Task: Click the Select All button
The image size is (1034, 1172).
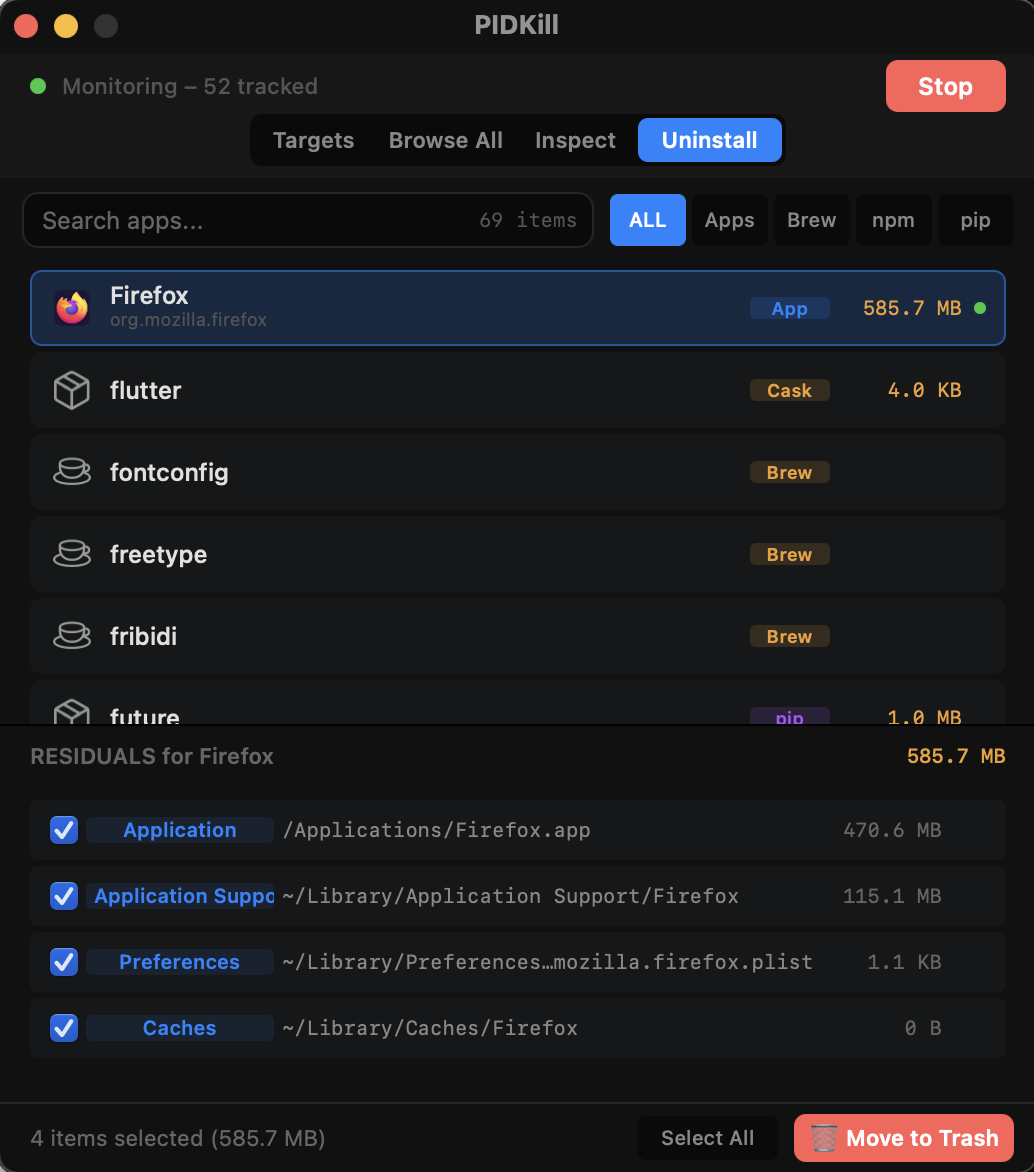Action: pos(707,1138)
